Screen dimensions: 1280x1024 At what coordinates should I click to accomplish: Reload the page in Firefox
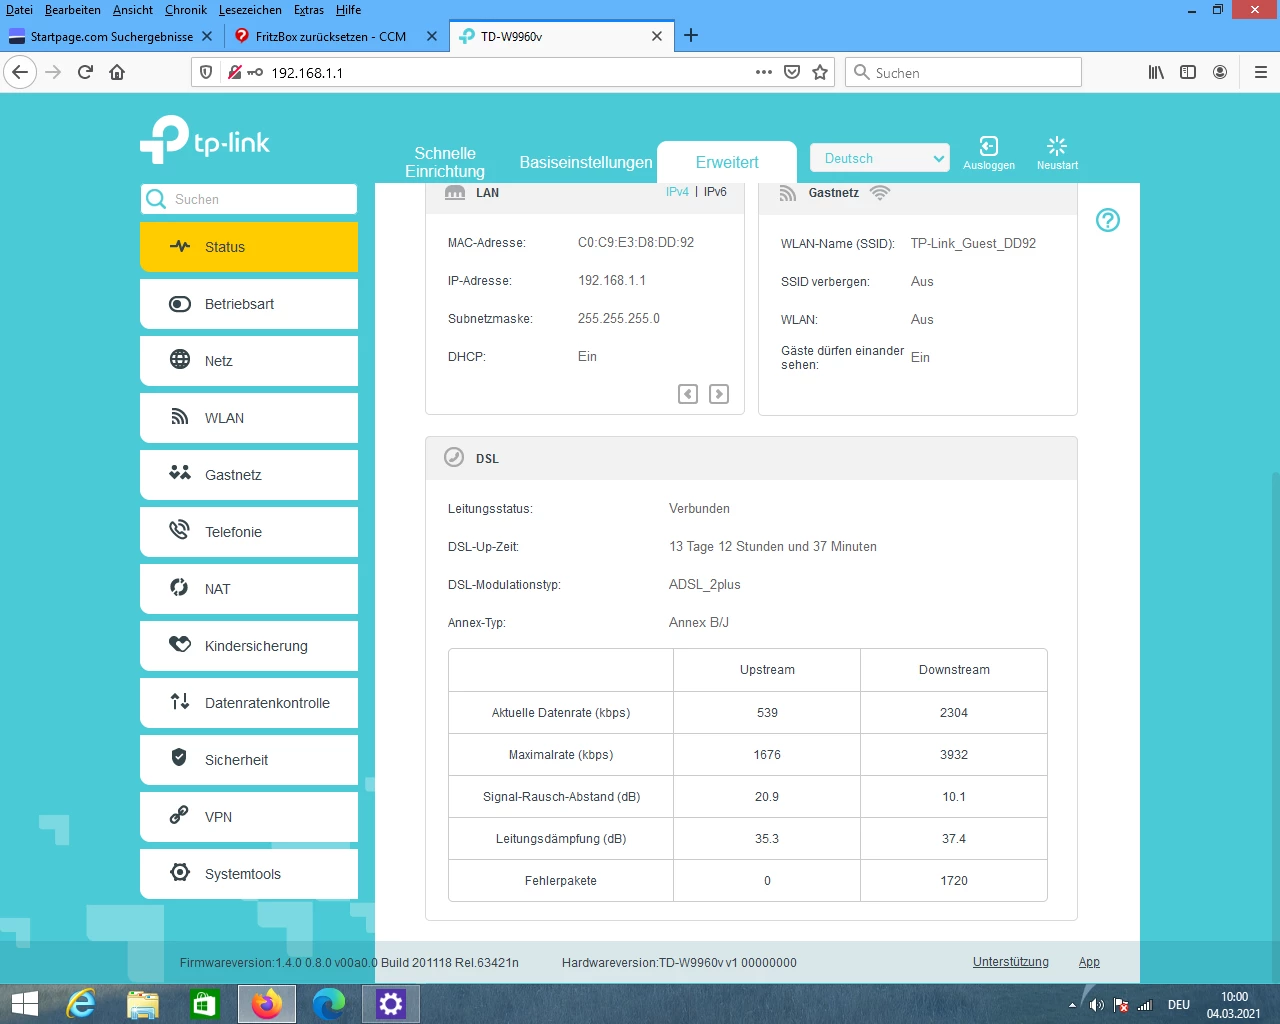(x=85, y=72)
